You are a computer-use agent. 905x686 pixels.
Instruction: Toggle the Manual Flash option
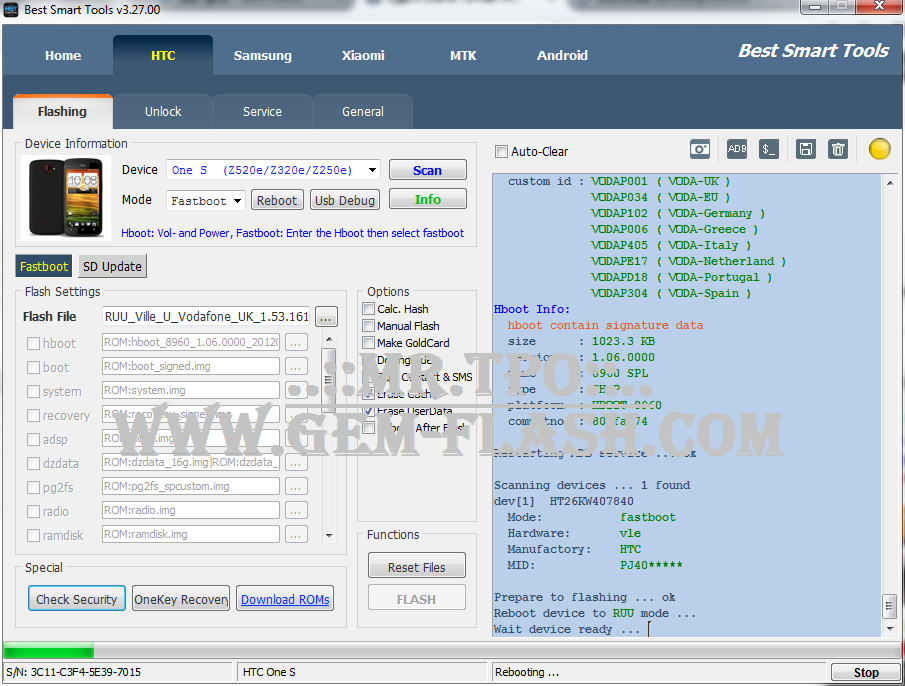coord(368,326)
